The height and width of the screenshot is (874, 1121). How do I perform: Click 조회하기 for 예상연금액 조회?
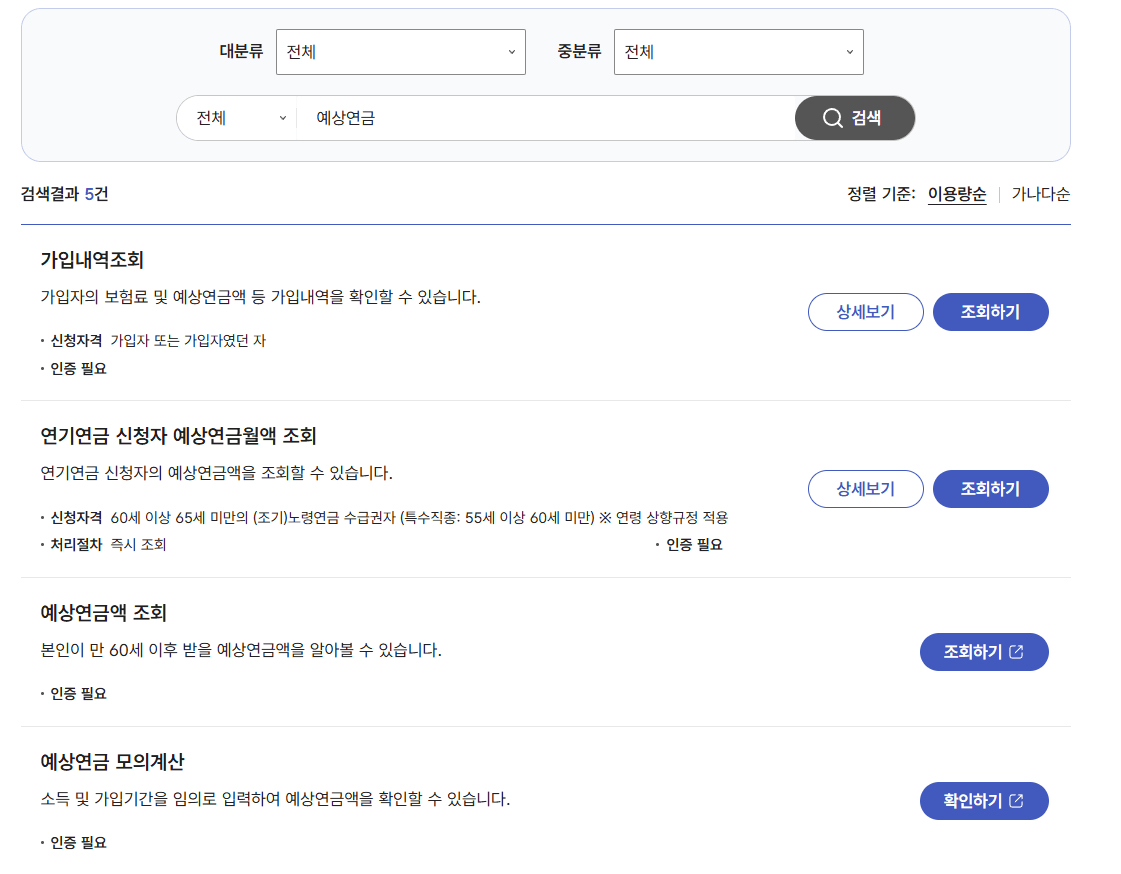[984, 651]
